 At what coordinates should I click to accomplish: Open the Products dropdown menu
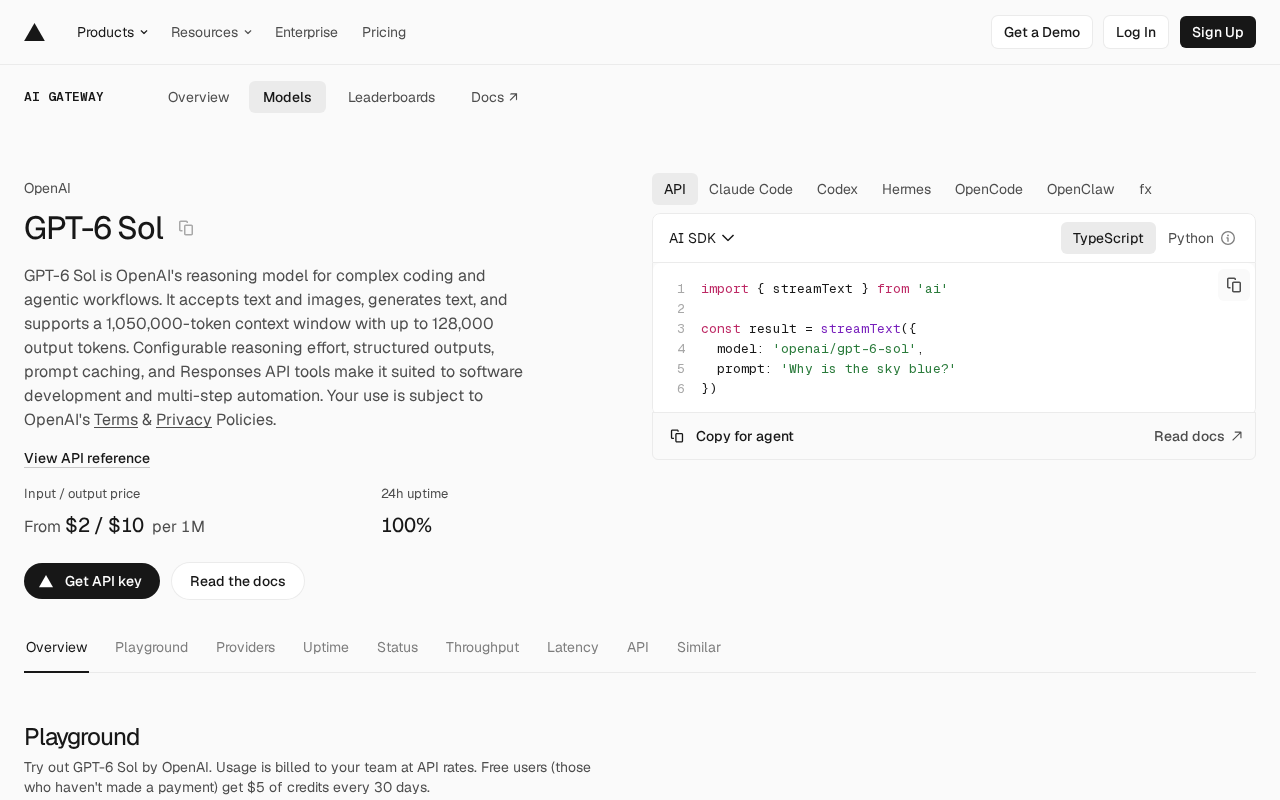112,32
